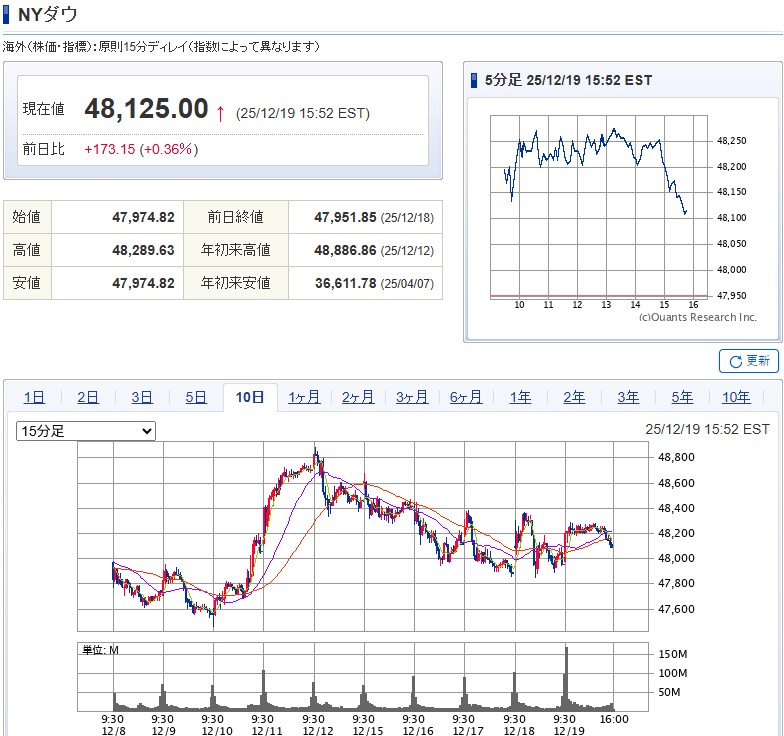Open the 15分足 interval dropdown
784x736 pixels.
point(86,431)
